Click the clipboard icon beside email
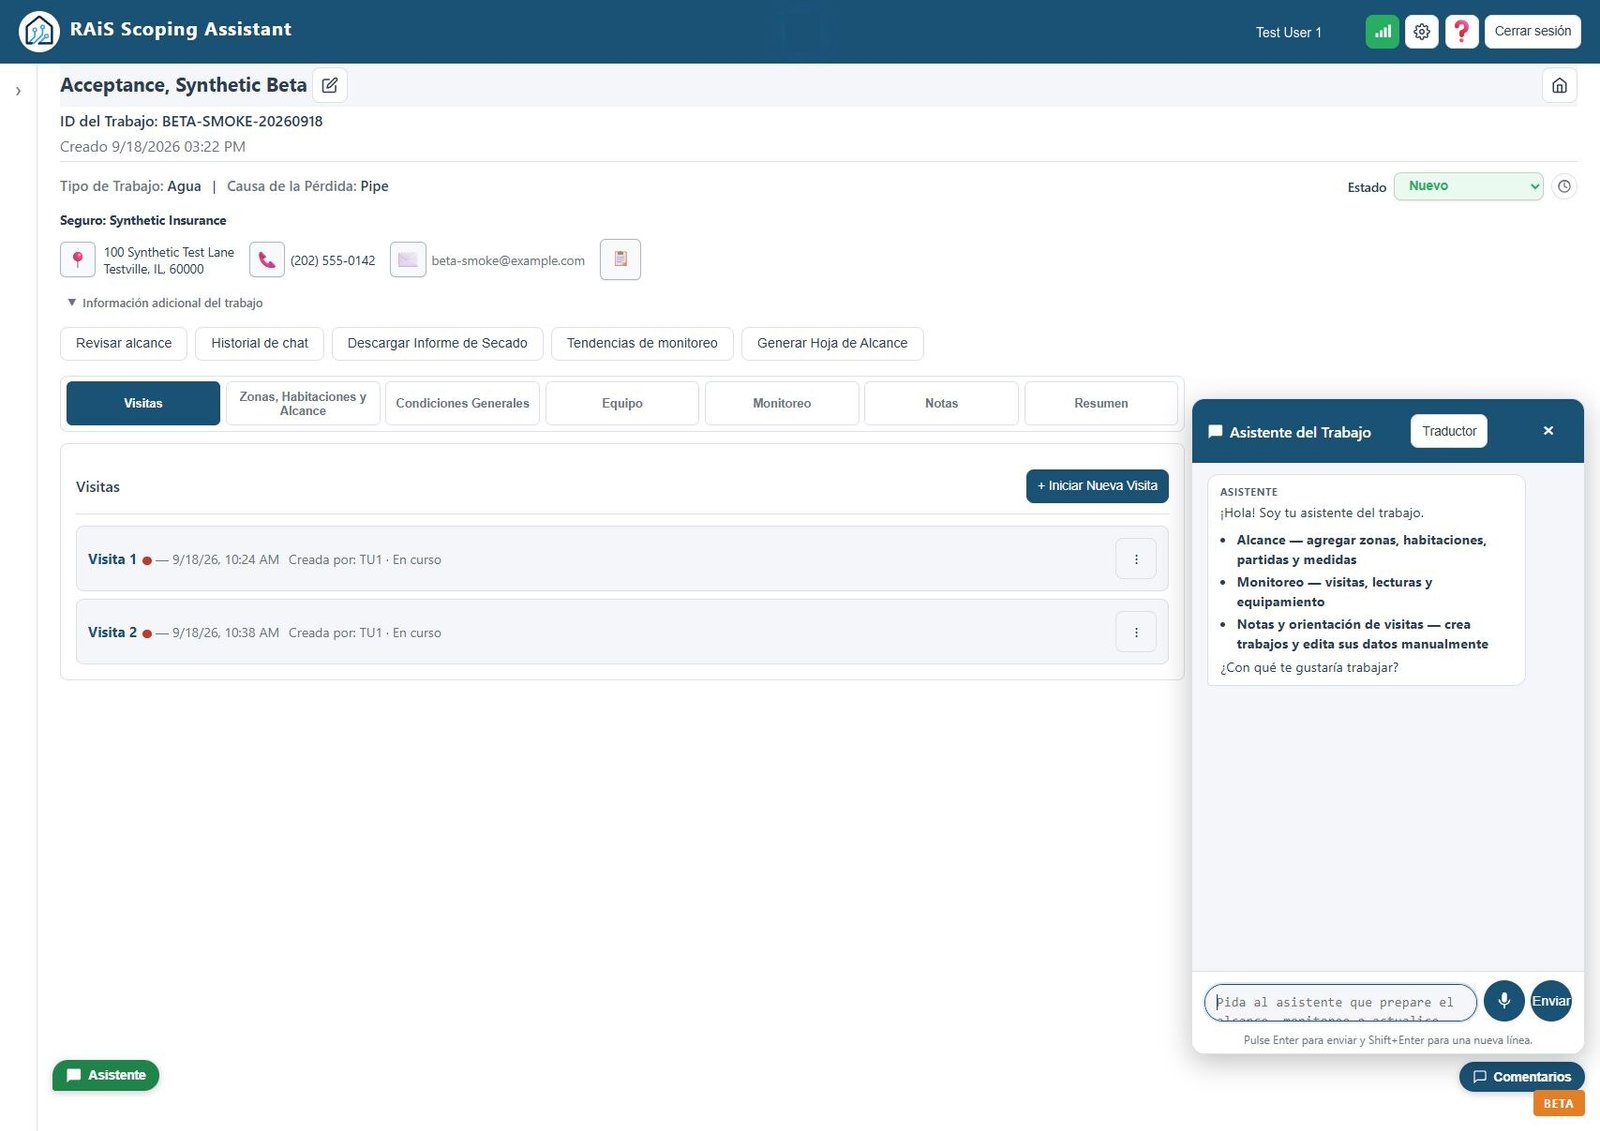1600x1131 pixels. point(620,259)
